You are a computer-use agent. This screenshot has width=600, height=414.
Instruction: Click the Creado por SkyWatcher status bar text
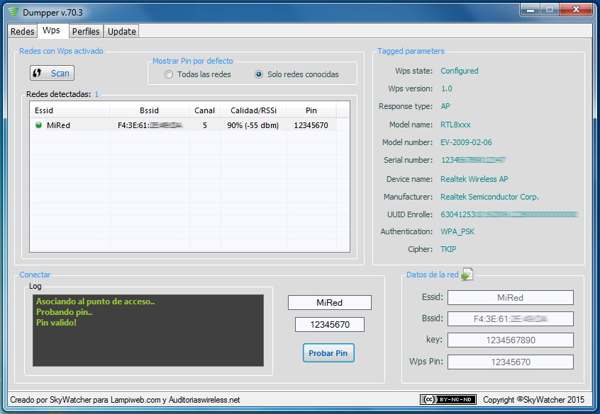[x=125, y=399]
